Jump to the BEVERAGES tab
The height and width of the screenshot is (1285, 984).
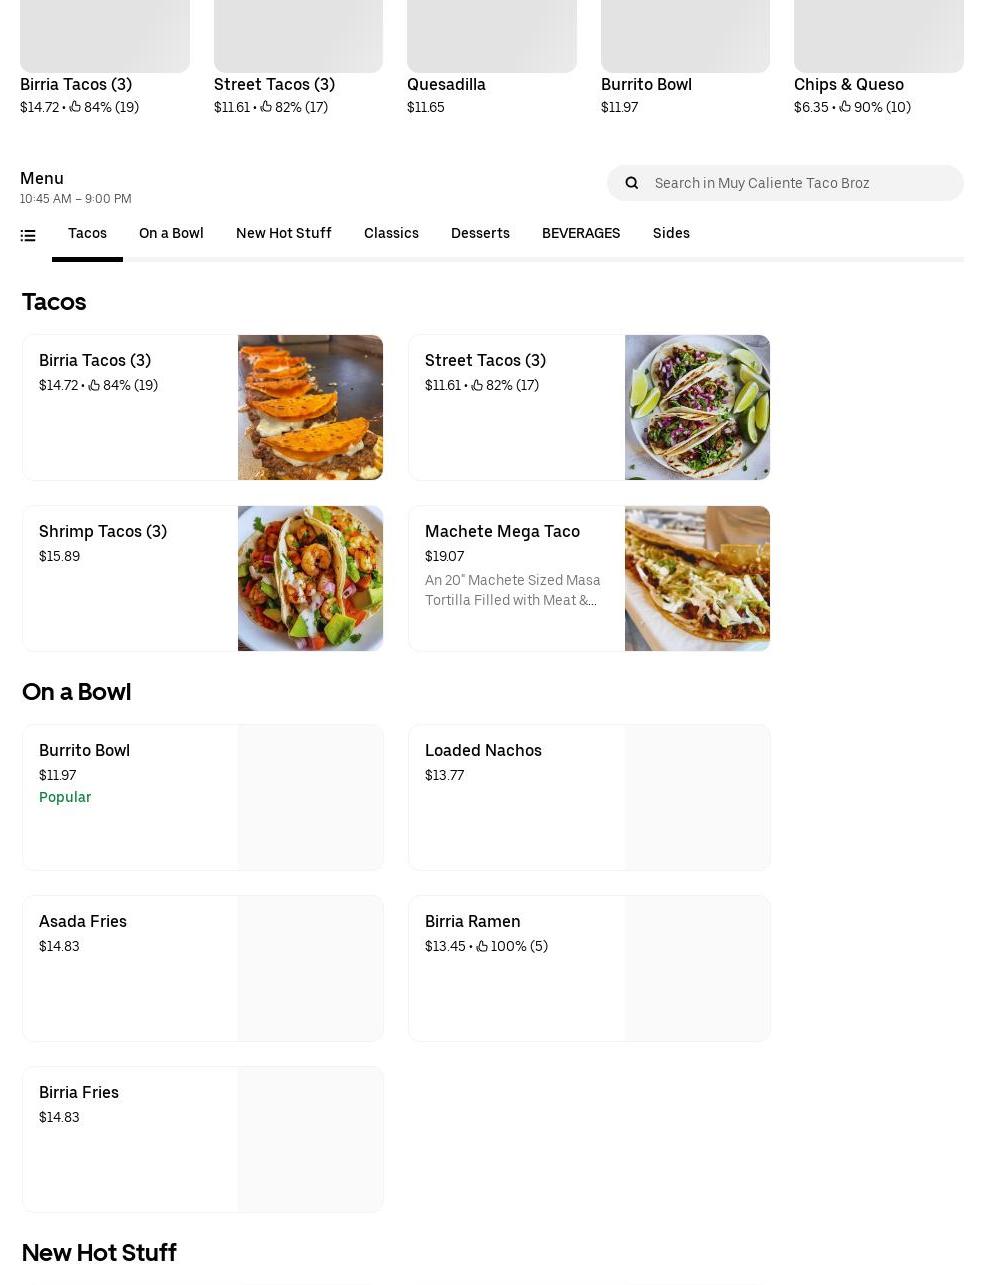pos(581,233)
